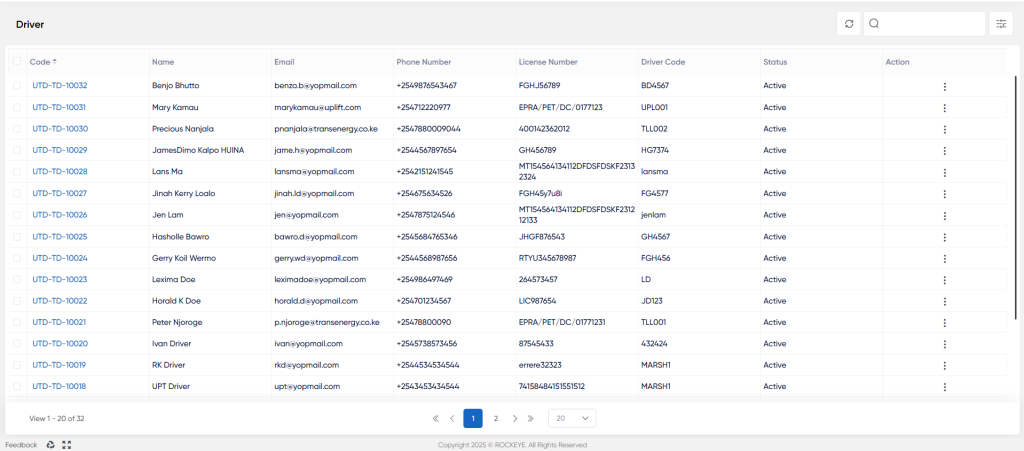Select checkbox for UTD-TD-10031 row
This screenshot has height=451, width=1024.
point(17,107)
